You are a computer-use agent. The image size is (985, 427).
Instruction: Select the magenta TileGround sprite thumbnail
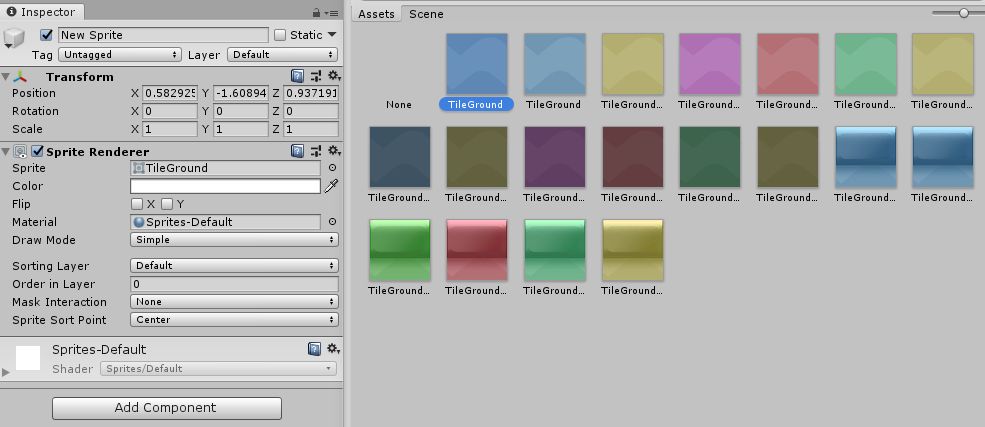tap(709, 64)
